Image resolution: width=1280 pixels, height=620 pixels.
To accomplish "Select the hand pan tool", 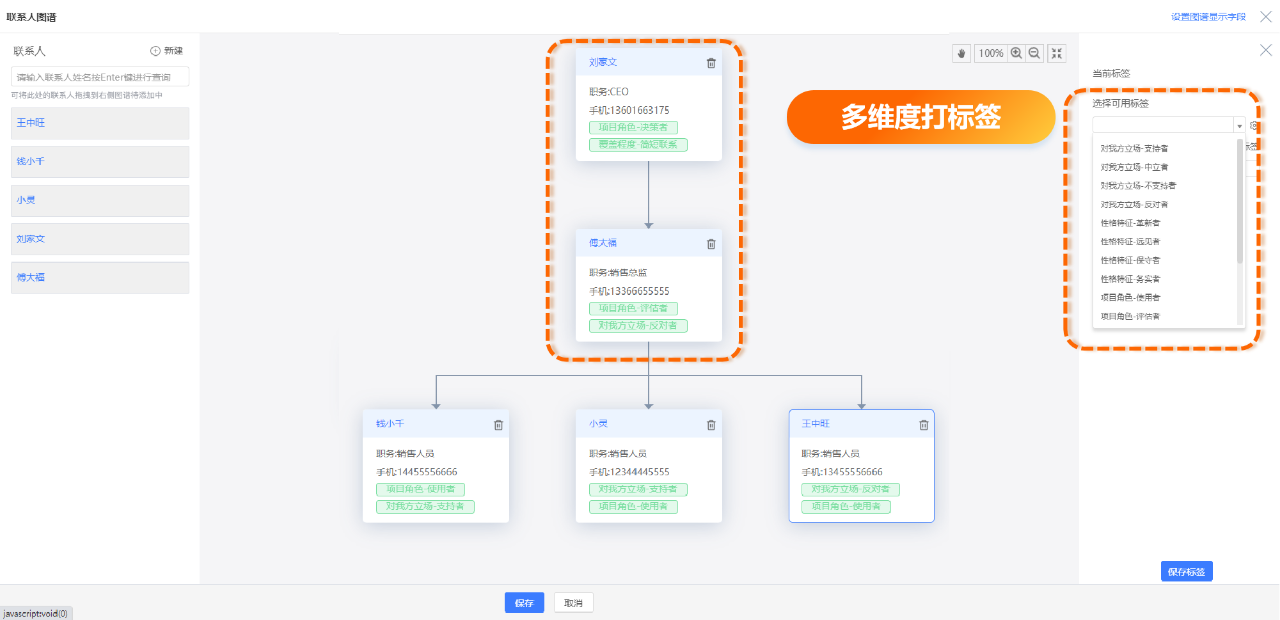I will (x=962, y=54).
